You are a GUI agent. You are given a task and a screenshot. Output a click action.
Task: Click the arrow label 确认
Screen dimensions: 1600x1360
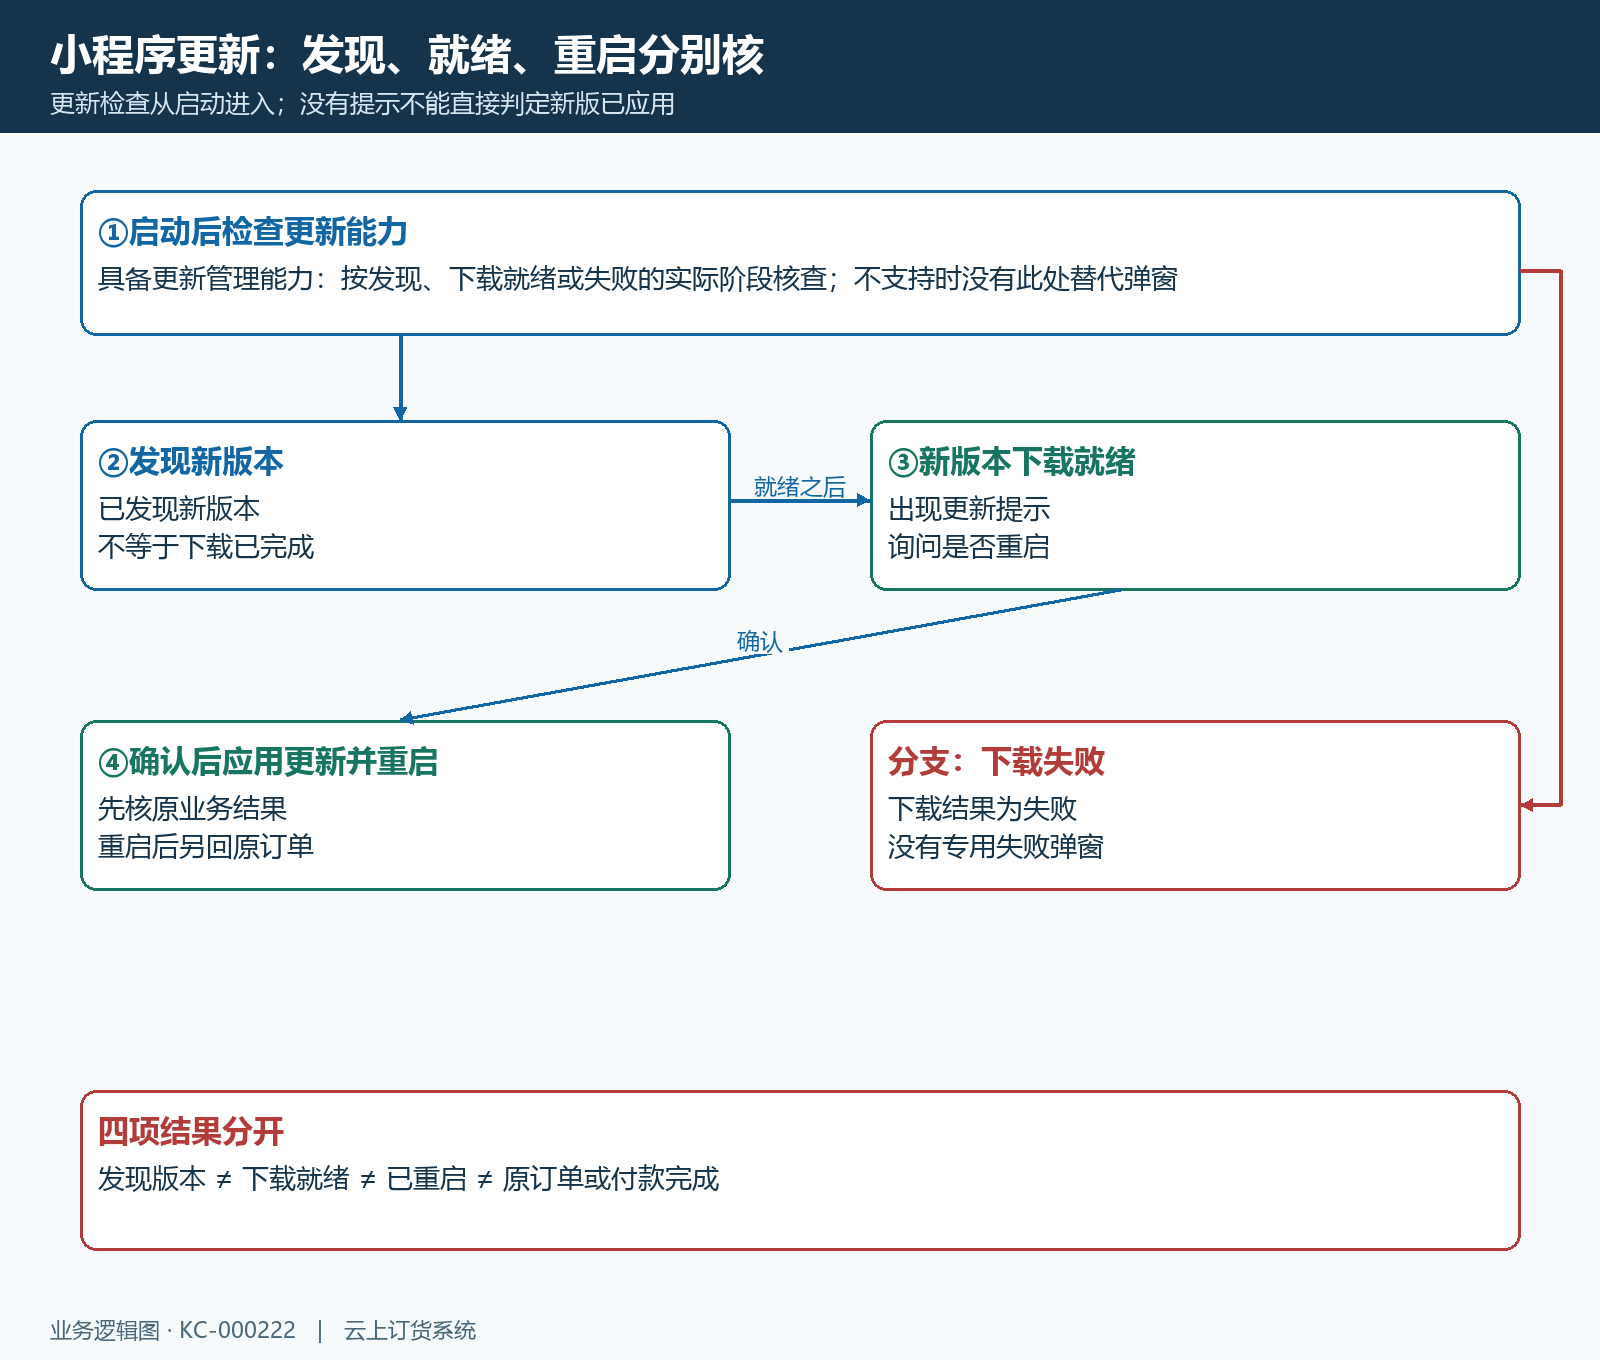pyautogui.click(x=760, y=642)
